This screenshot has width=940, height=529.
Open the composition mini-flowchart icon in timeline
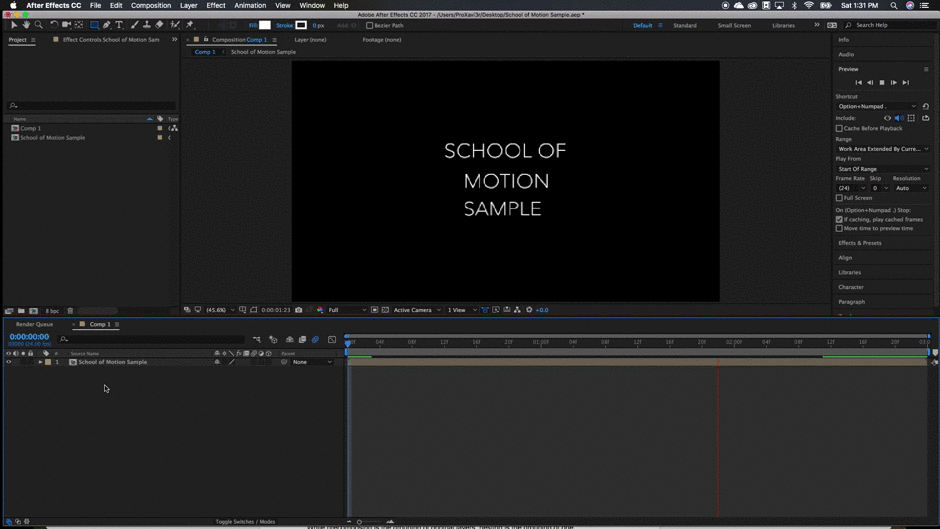257,339
